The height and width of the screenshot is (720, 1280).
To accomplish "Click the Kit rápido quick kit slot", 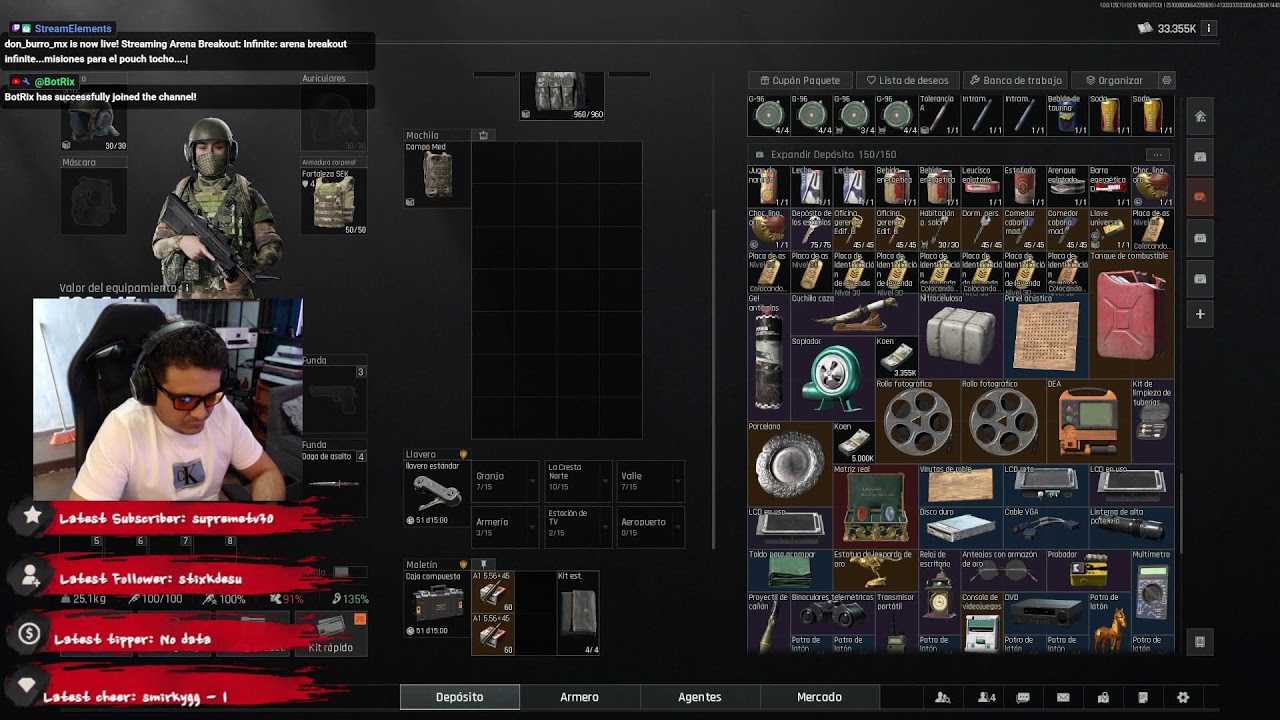I will 331,633.
